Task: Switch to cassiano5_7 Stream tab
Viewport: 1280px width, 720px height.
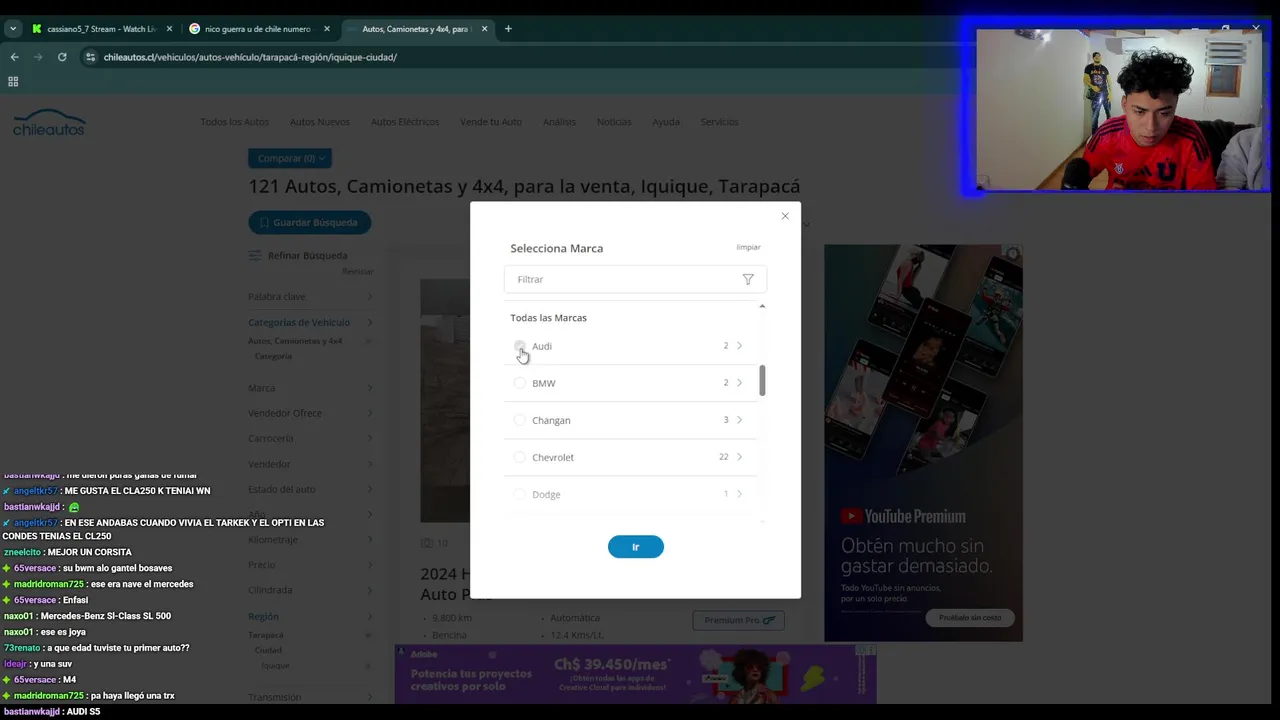Action: (x=100, y=29)
